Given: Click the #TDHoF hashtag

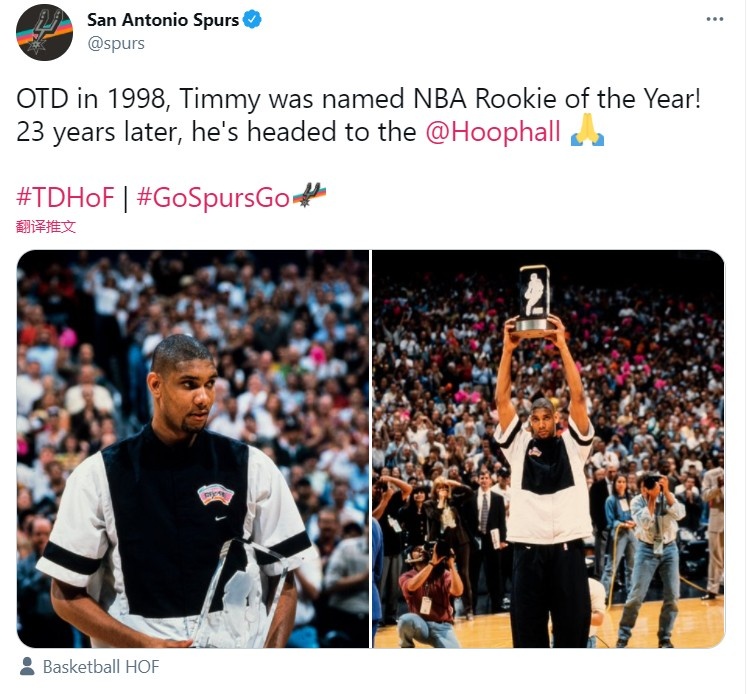Looking at the screenshot, I should [x=65, y=197].
